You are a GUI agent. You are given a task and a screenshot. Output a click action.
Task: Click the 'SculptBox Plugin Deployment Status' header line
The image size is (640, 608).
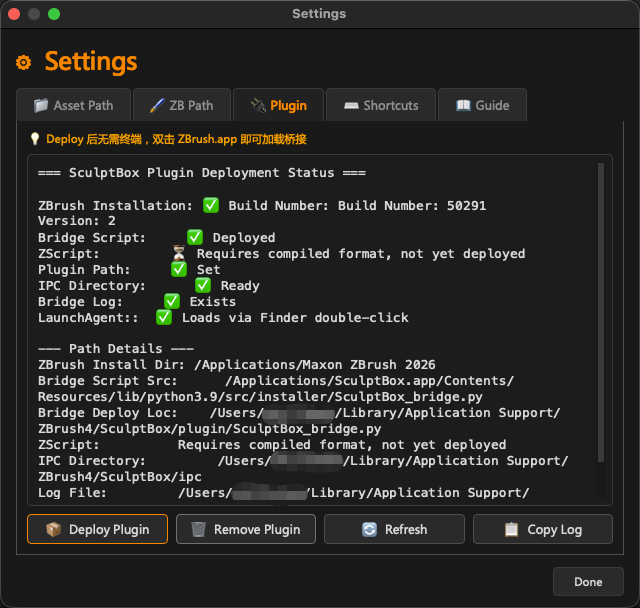tap(202, 173)
